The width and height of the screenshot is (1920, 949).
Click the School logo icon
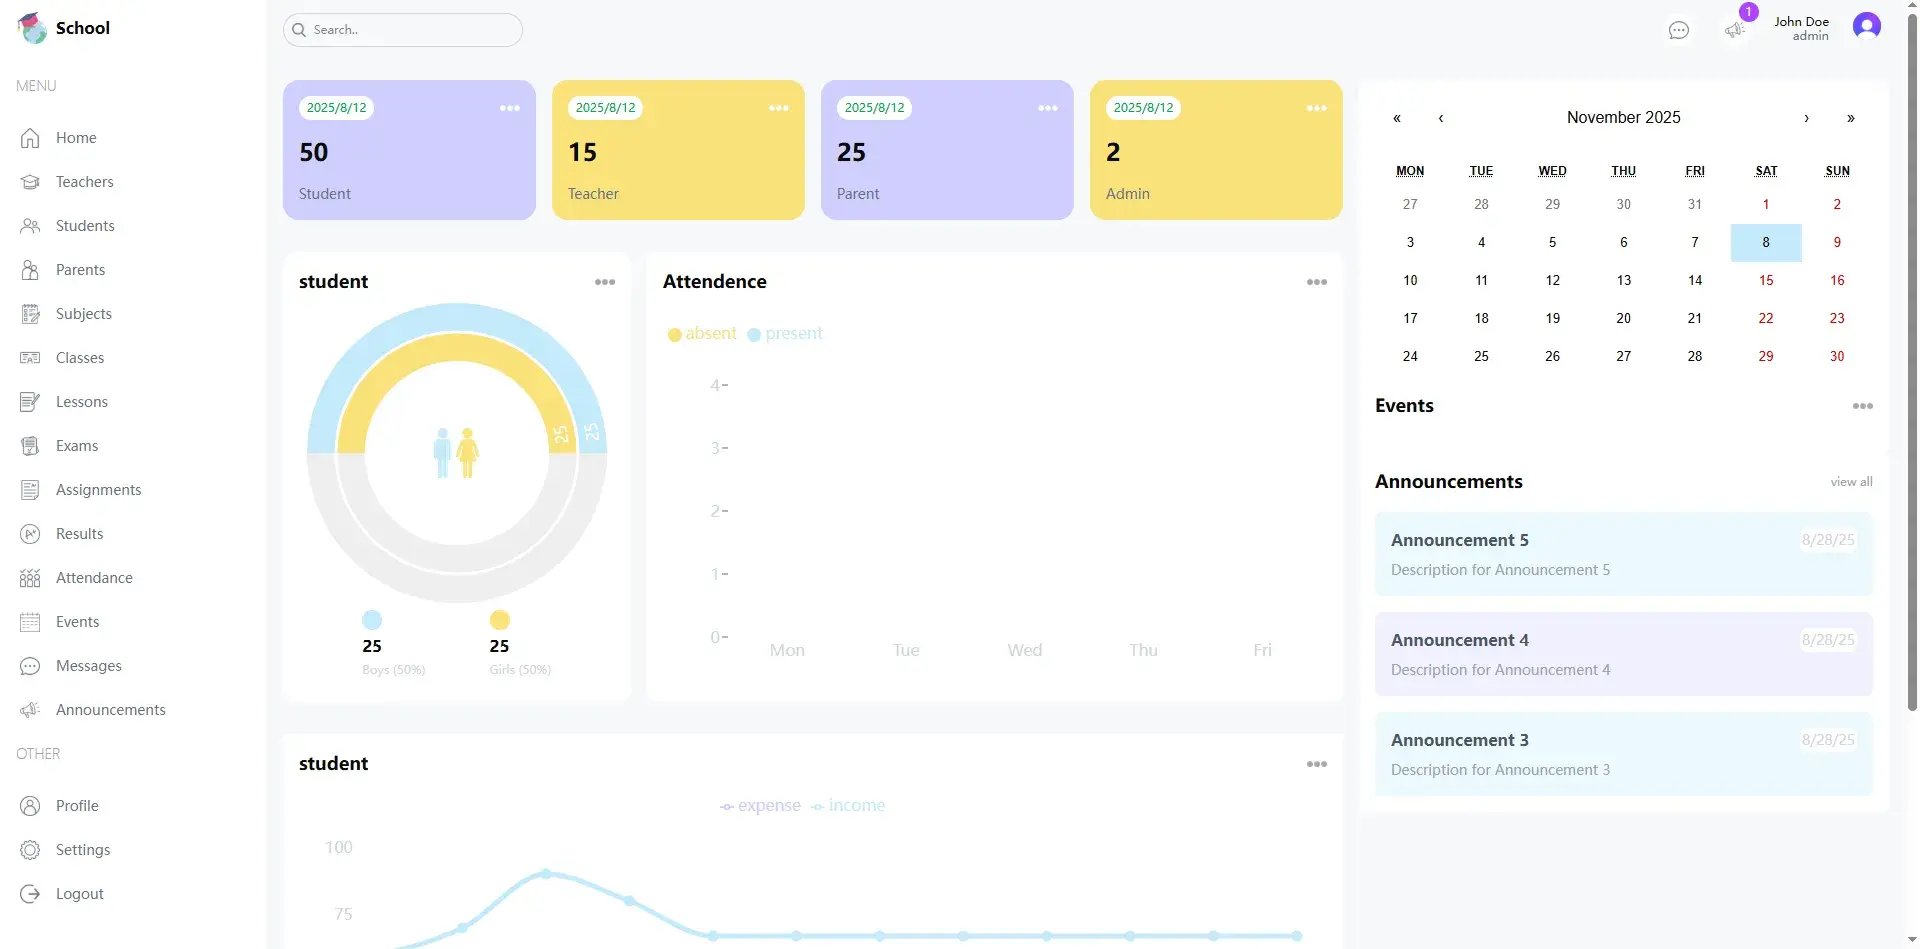(32, 28)
